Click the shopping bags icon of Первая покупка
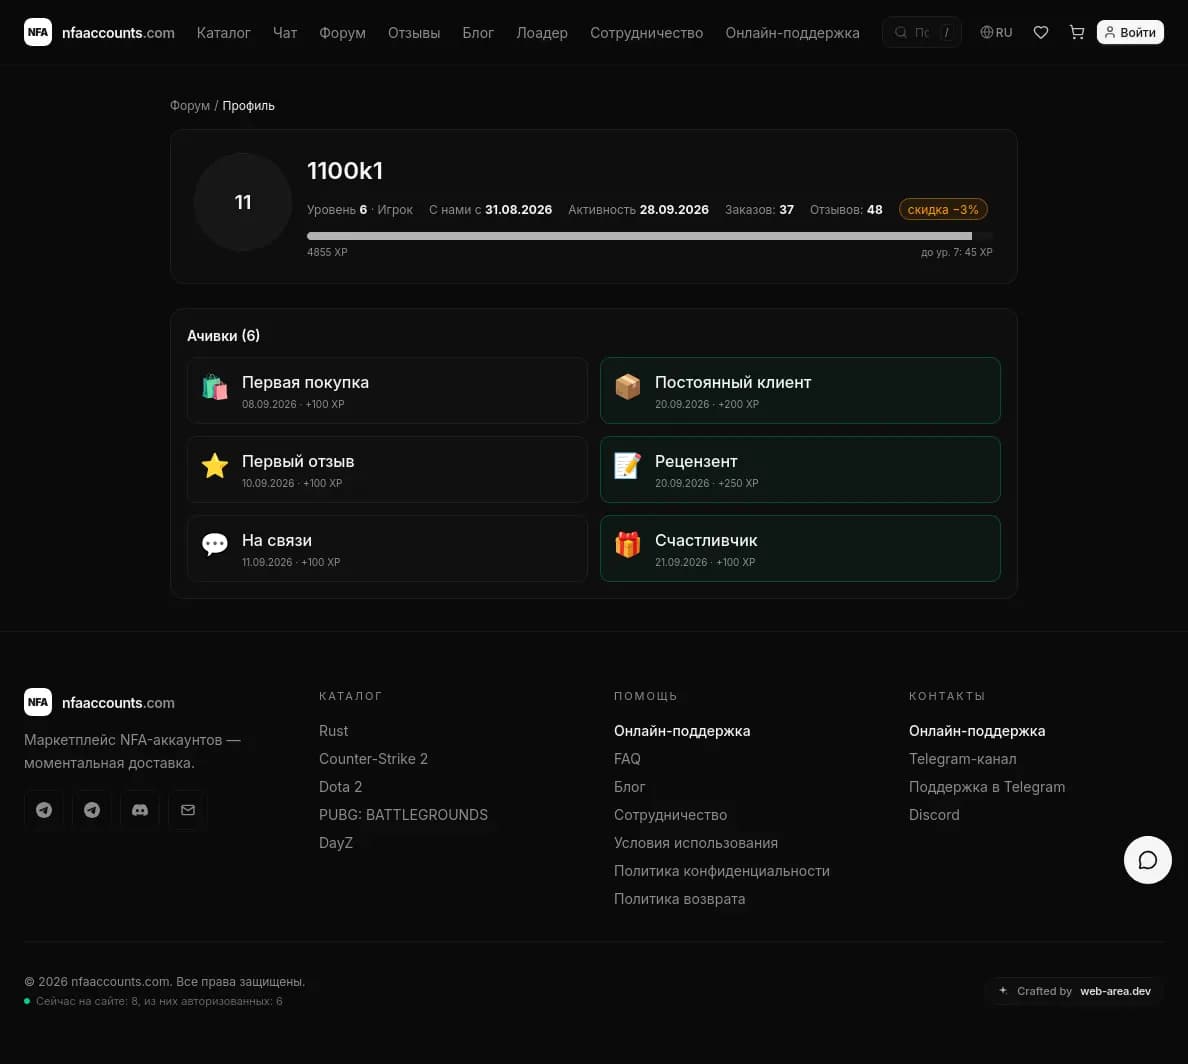Image resolution: width=1188 pixels, height=1064 pixels. (x=214, y=387)
